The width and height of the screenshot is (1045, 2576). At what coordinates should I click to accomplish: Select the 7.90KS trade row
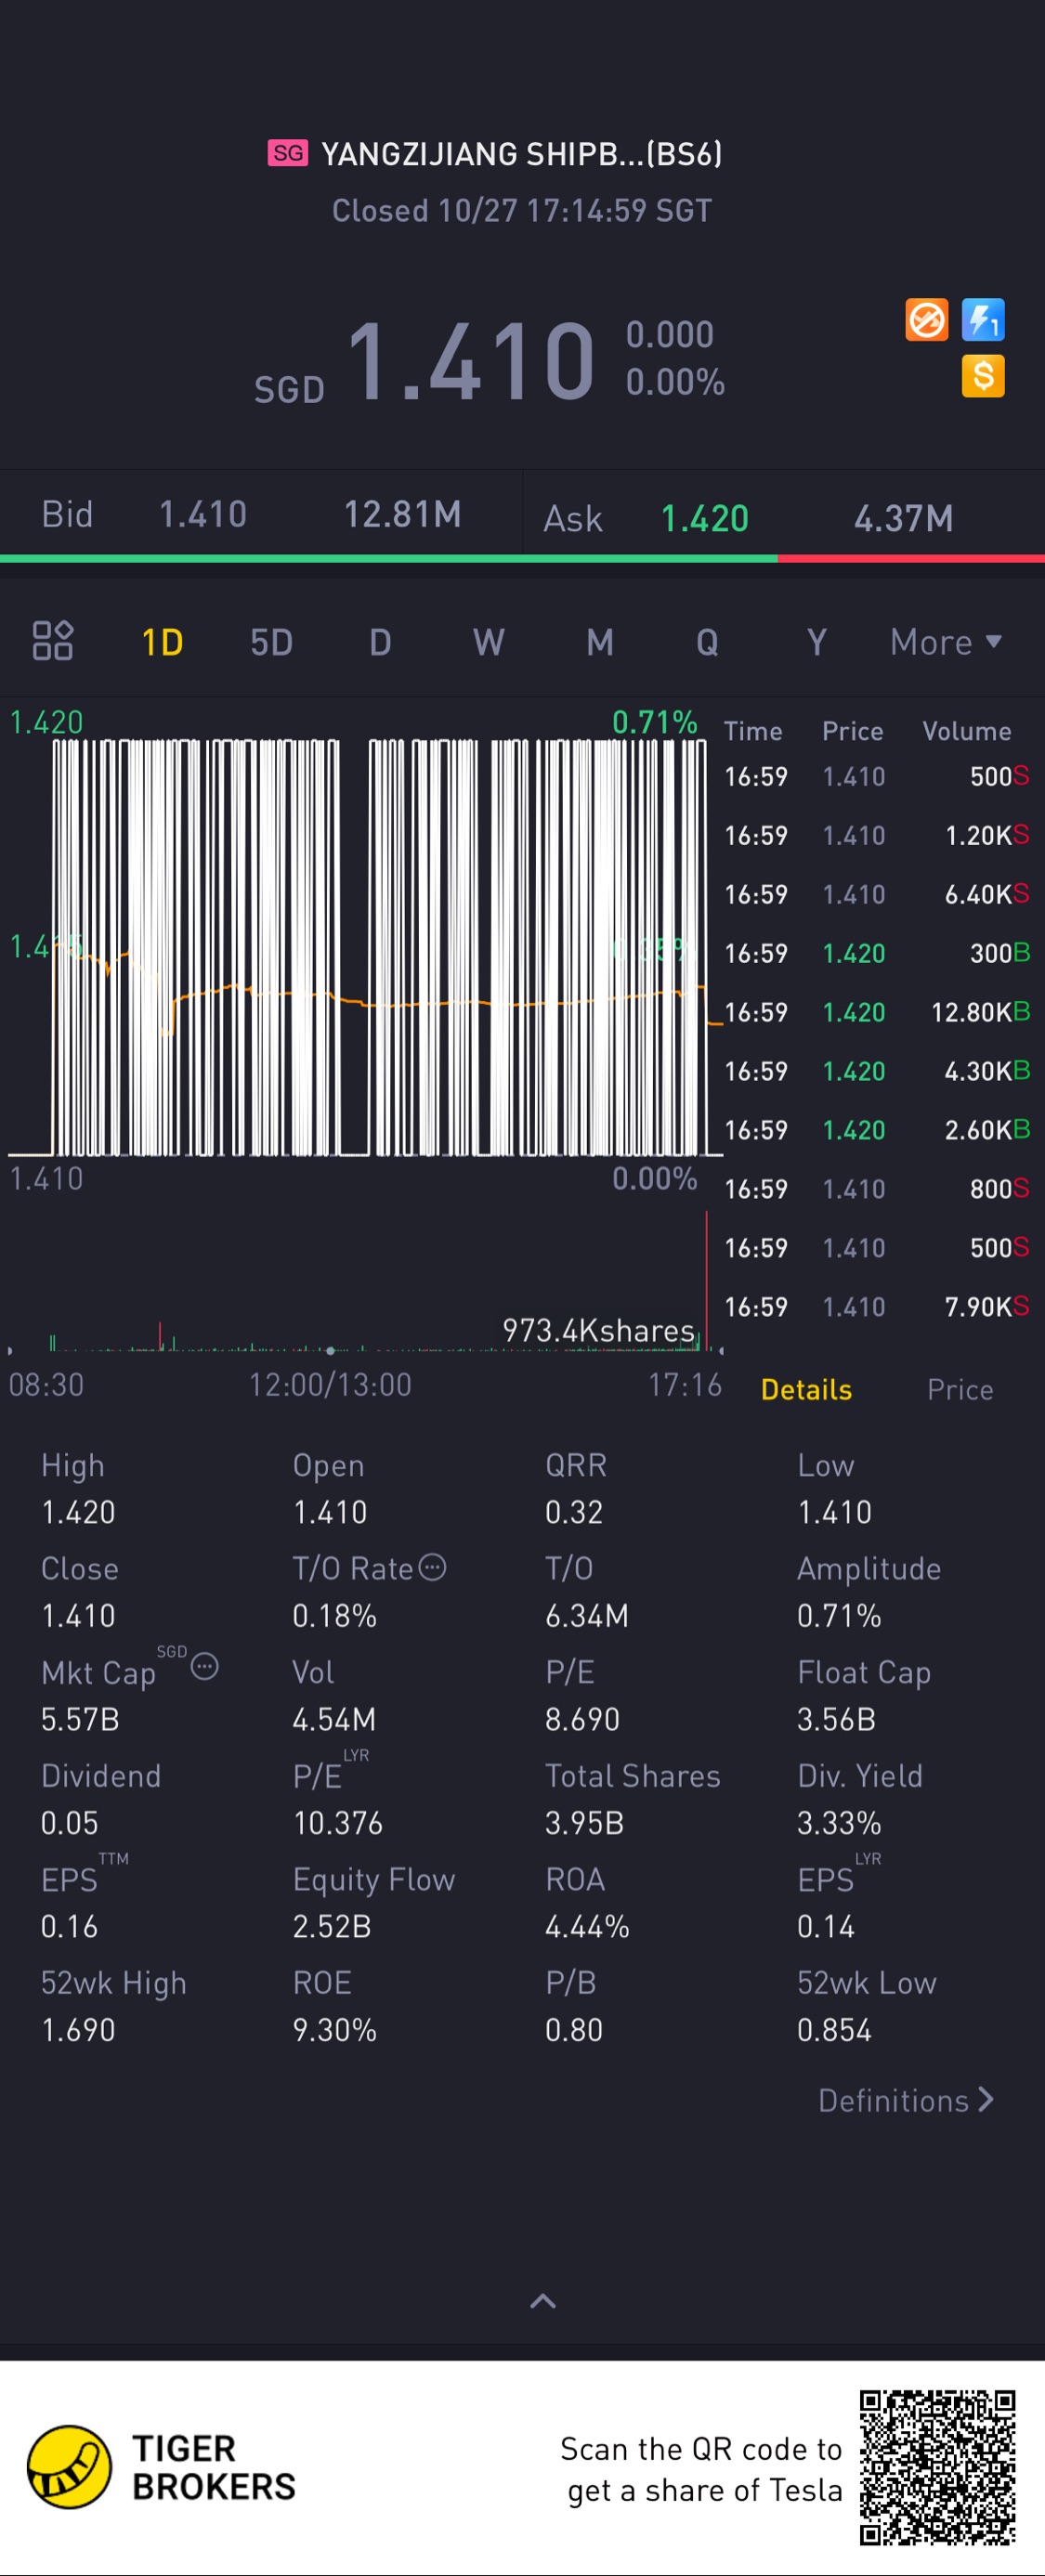pos(877,1306)
